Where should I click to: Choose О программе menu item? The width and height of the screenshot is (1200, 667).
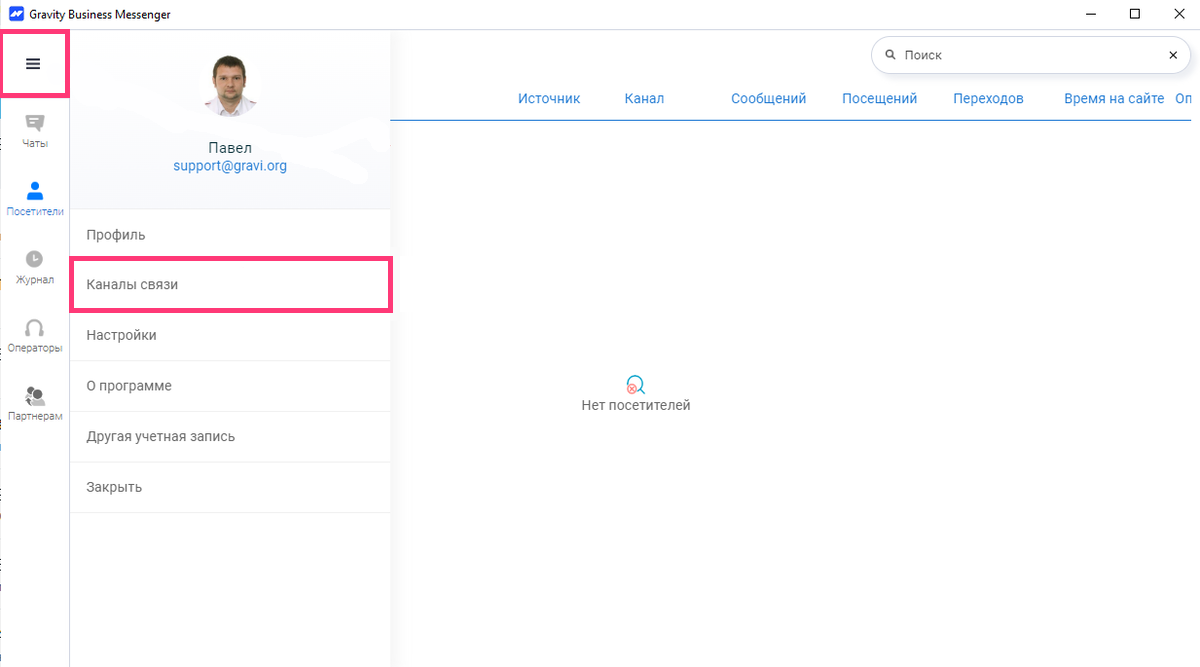coord(129,386)
